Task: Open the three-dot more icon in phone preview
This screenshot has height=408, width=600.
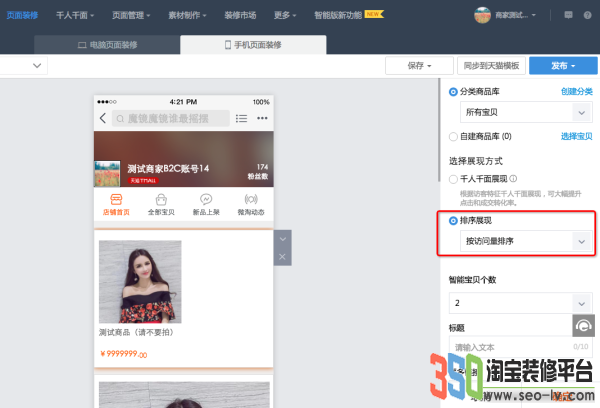Action: tap(262, 118)
